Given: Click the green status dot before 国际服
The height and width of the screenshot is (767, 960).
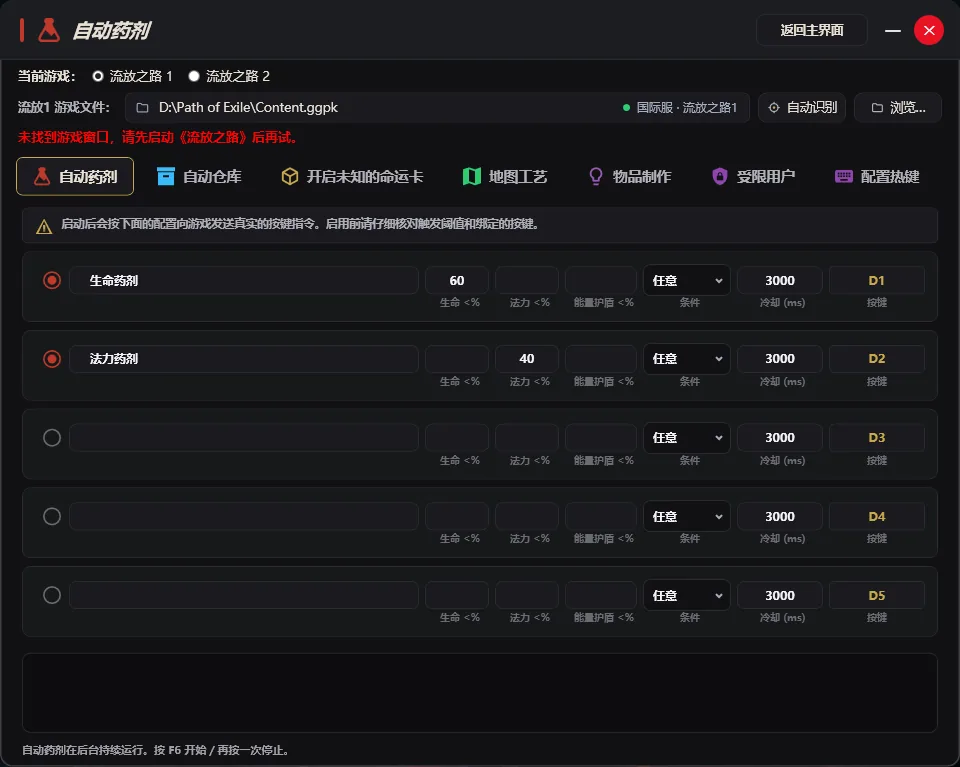Looking at the screenshot, I should pyautogui.click(x=626, y=108).
